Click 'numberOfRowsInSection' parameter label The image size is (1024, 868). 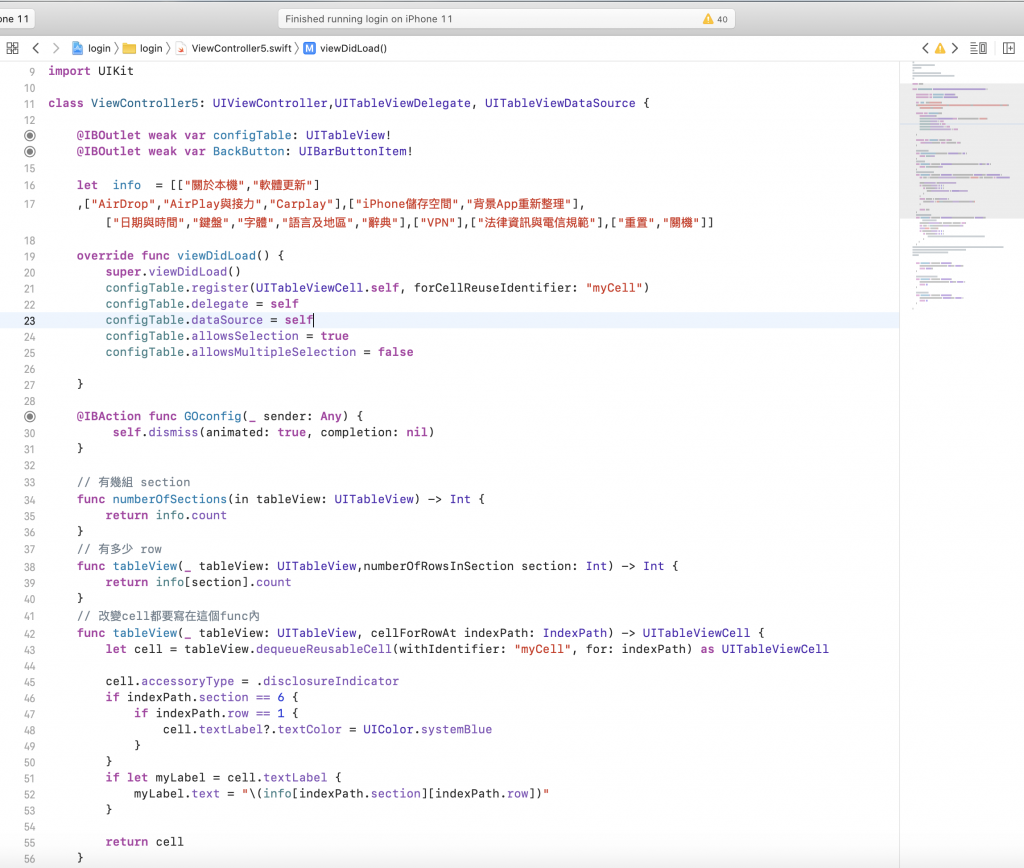[439, 566]
